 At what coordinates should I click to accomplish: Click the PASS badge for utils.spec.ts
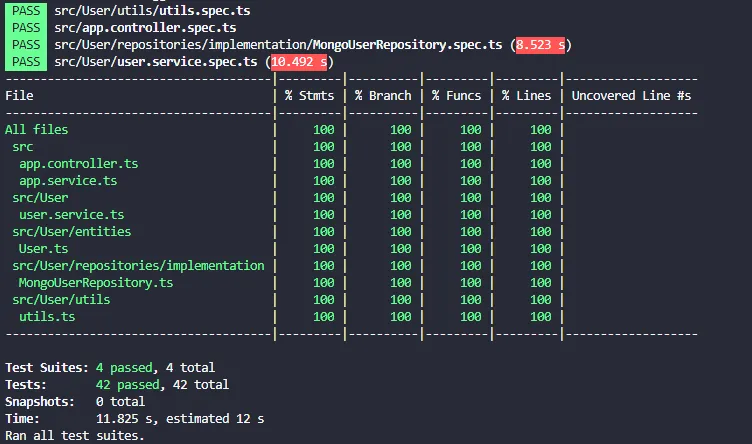[26, 11]
